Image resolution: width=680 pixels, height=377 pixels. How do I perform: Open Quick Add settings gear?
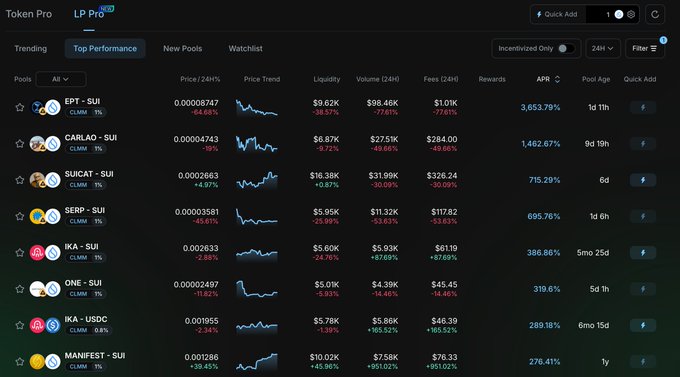631,14
